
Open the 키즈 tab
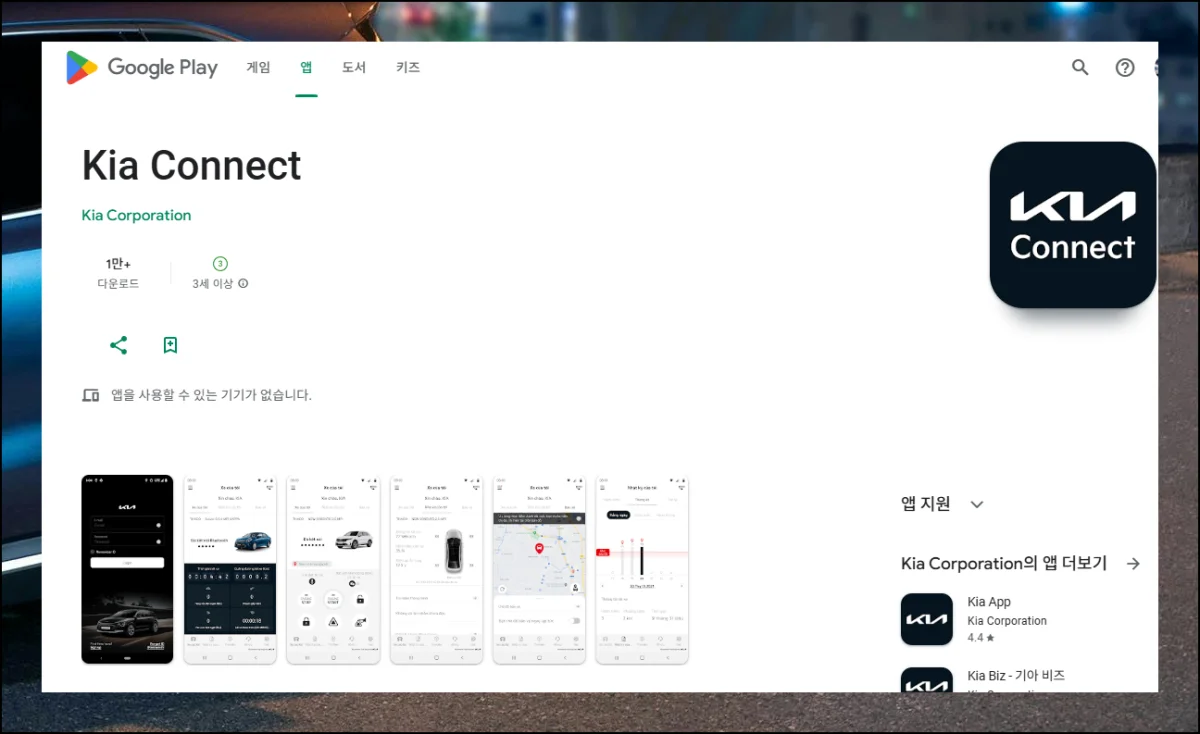point(408,68)
